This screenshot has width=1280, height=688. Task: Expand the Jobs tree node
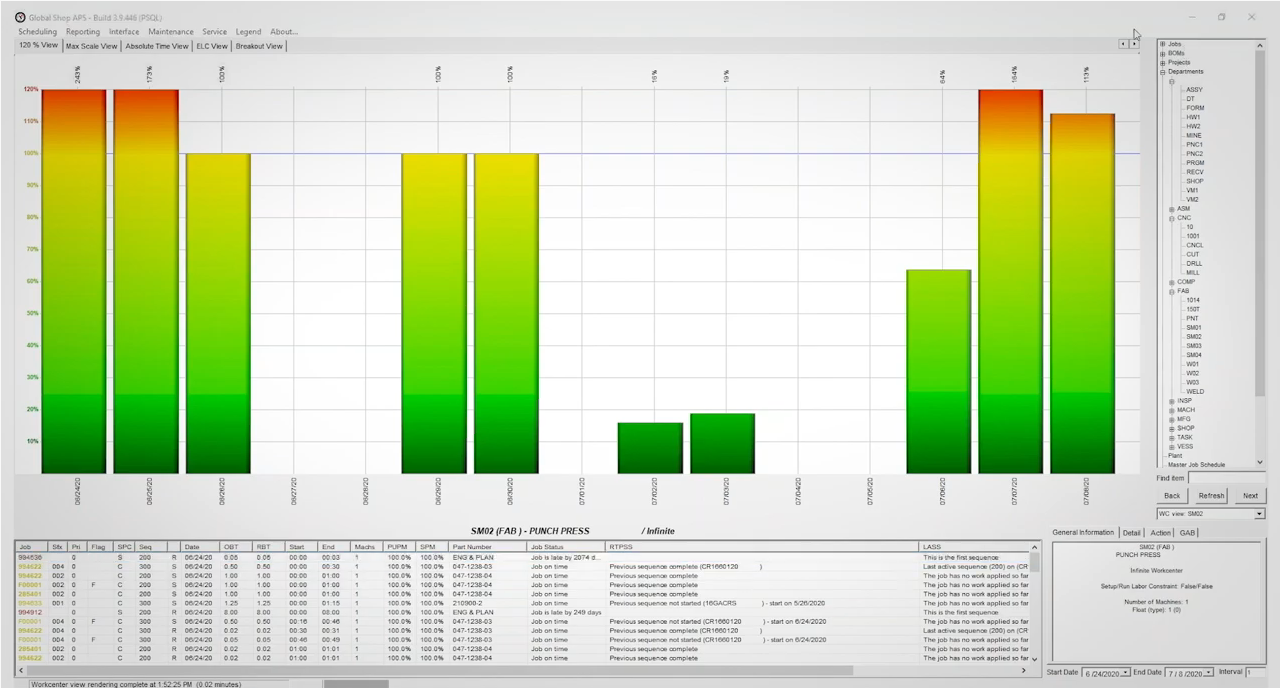click(x=1163, y=44)
